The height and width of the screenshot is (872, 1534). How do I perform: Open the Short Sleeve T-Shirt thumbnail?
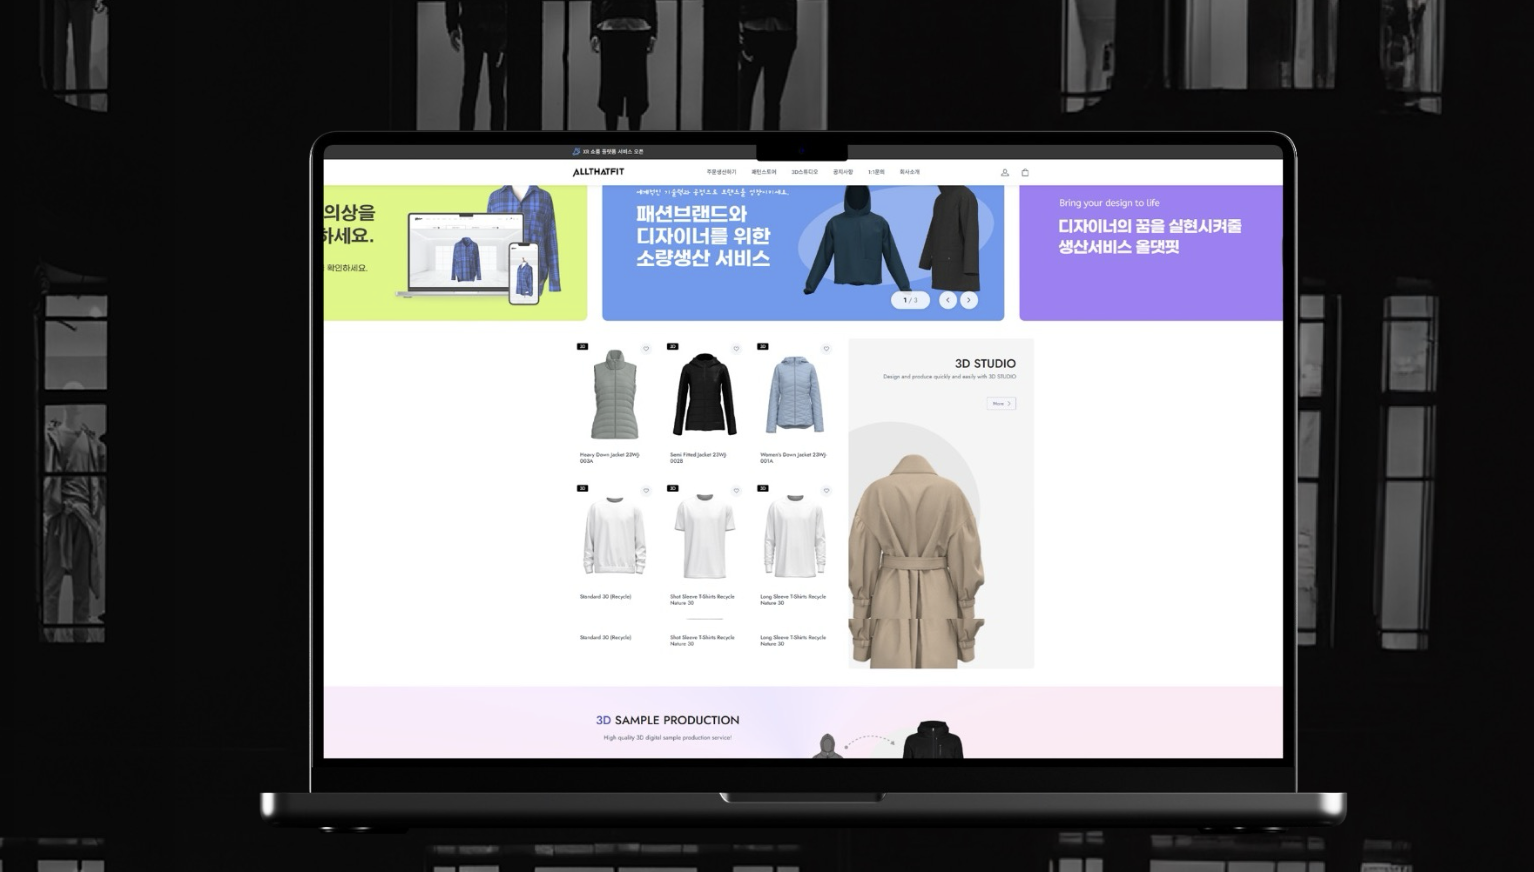pos(705,537)
